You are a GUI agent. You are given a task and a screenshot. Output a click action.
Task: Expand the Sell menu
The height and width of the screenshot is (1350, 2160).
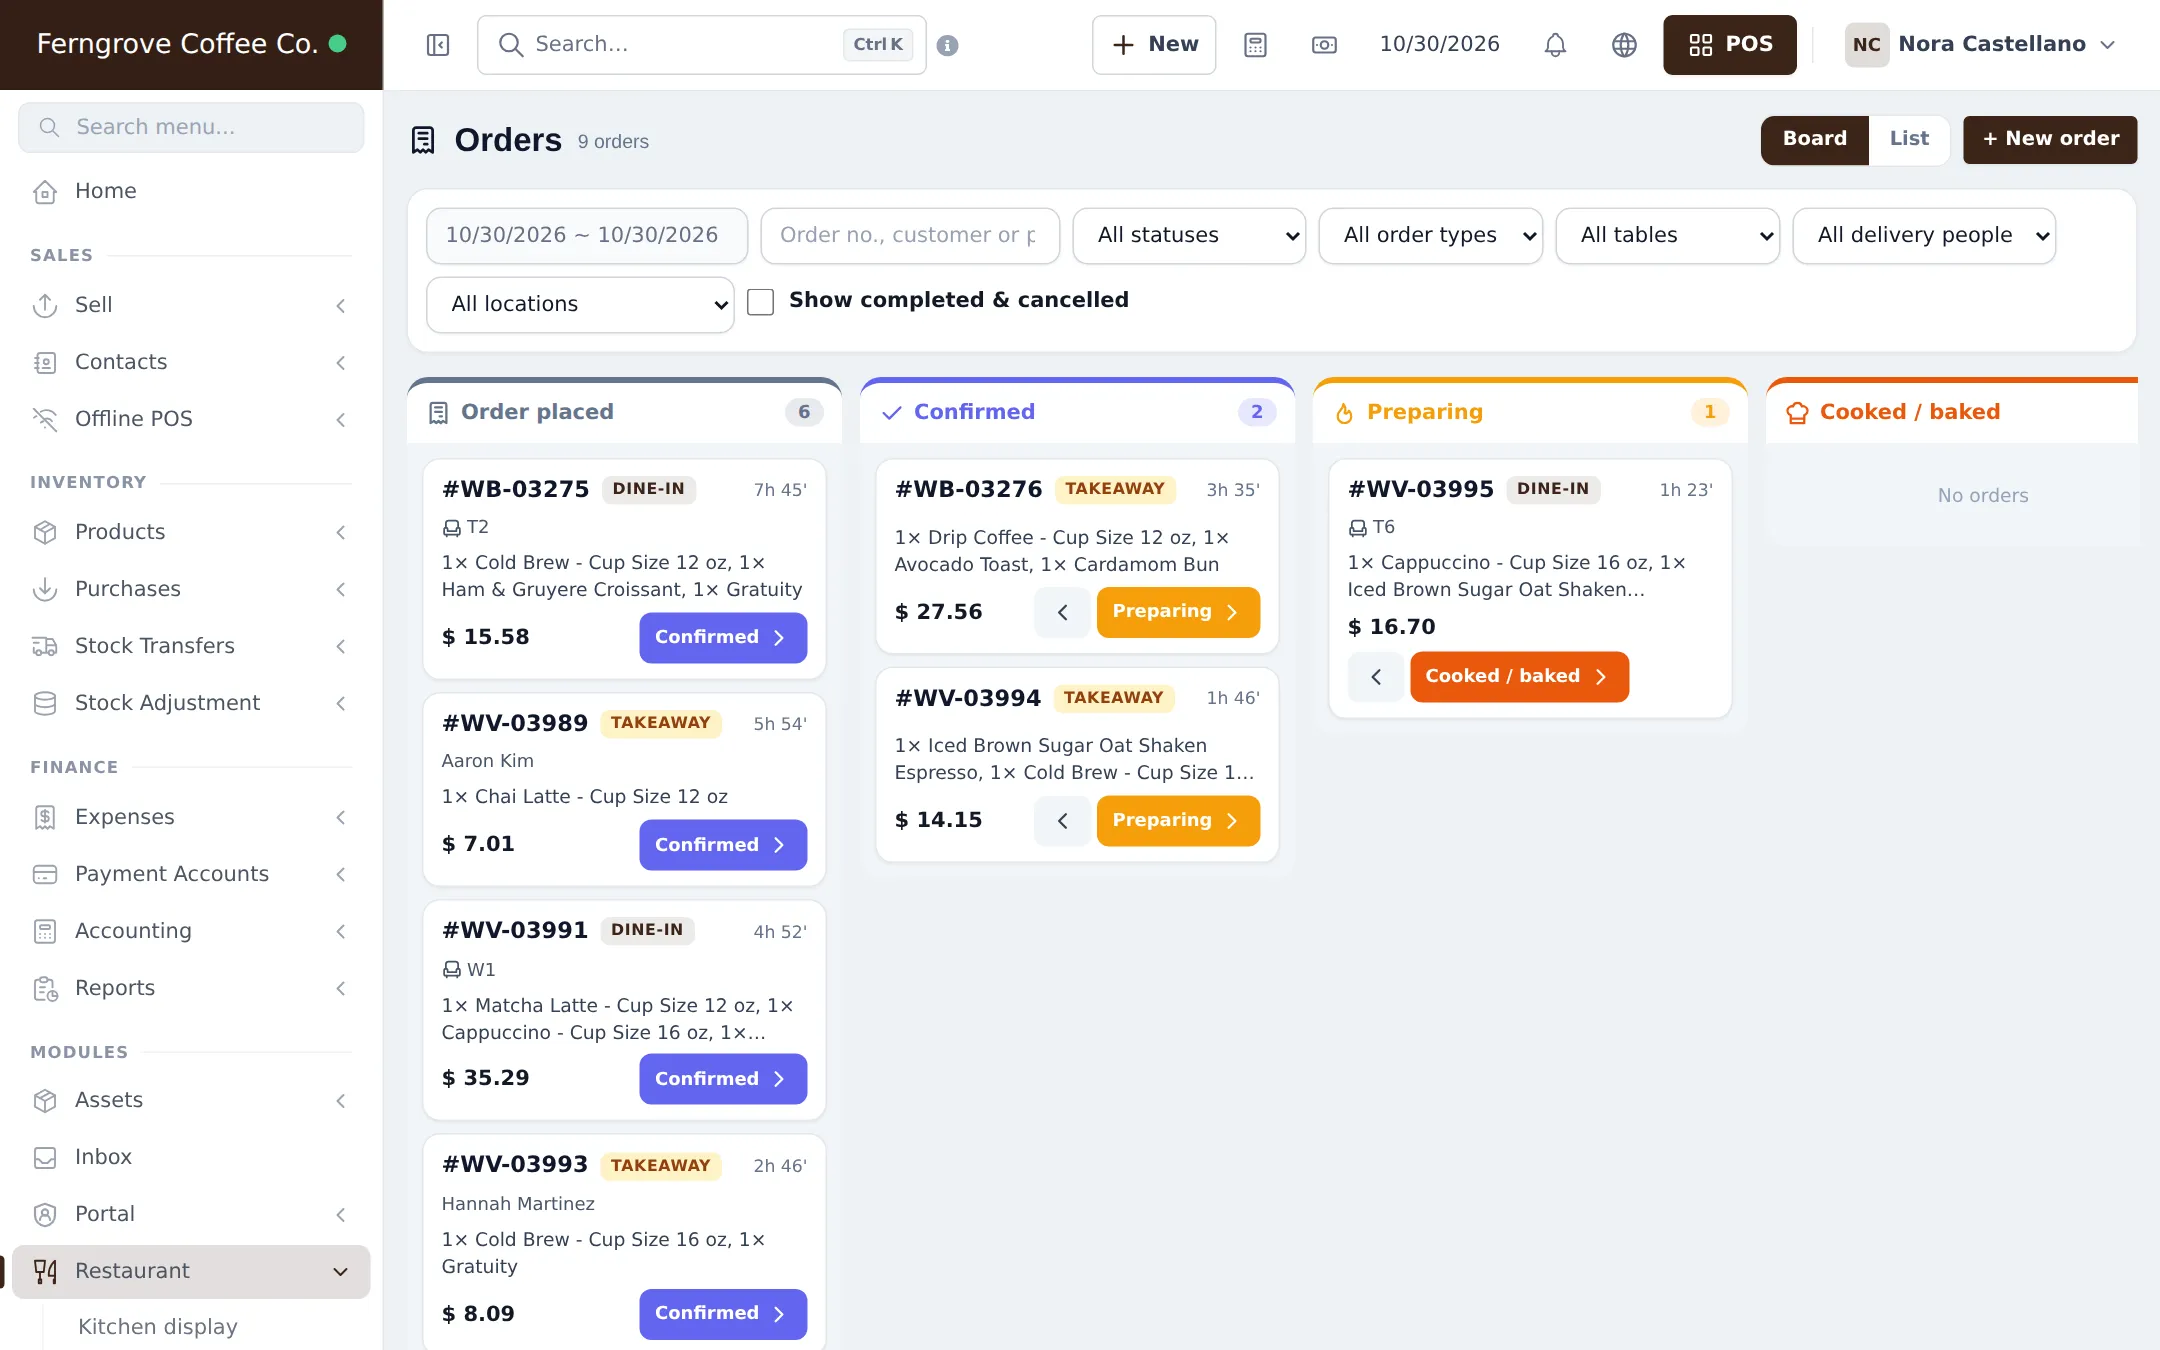tap(191, 305)
